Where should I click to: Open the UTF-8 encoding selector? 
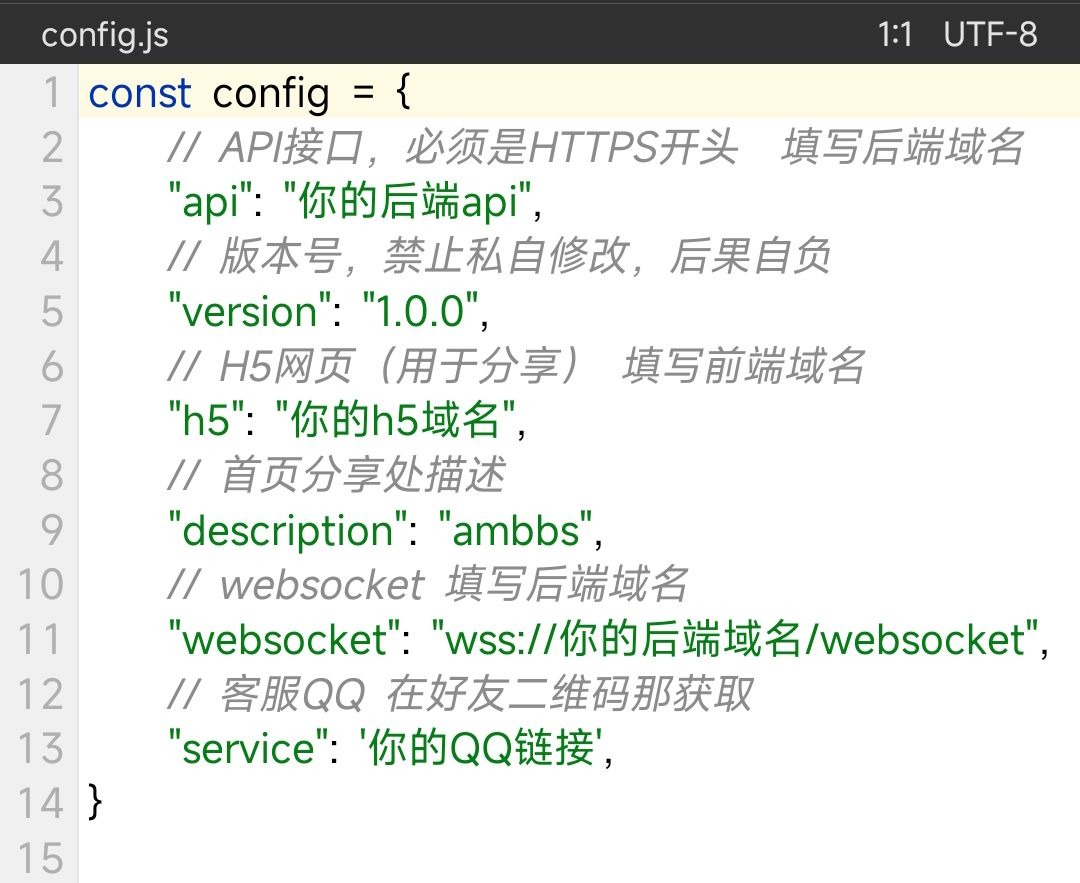pos(990,36)
